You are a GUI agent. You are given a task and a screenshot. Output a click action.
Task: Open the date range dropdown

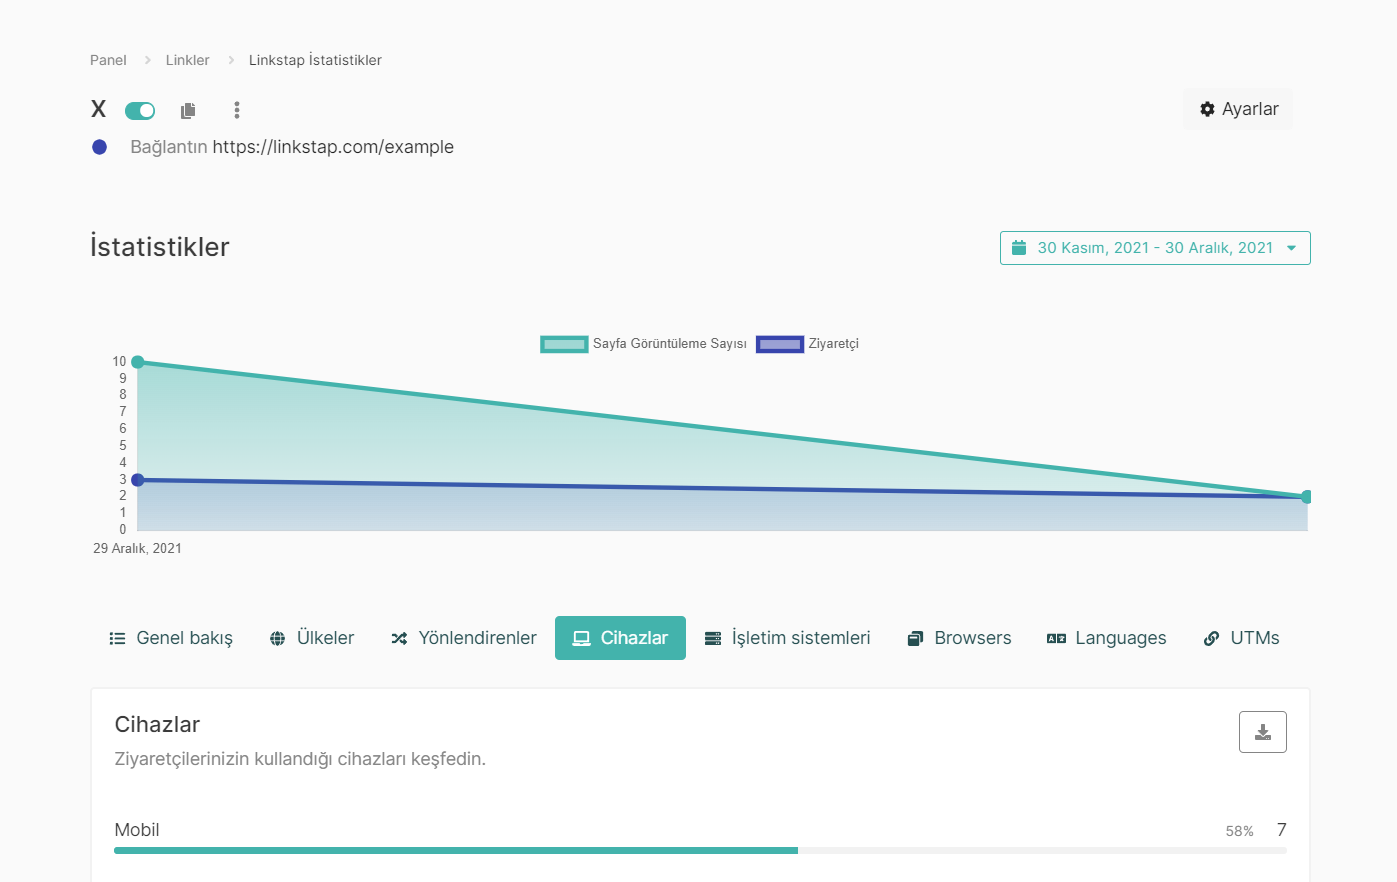[1155, 248]
